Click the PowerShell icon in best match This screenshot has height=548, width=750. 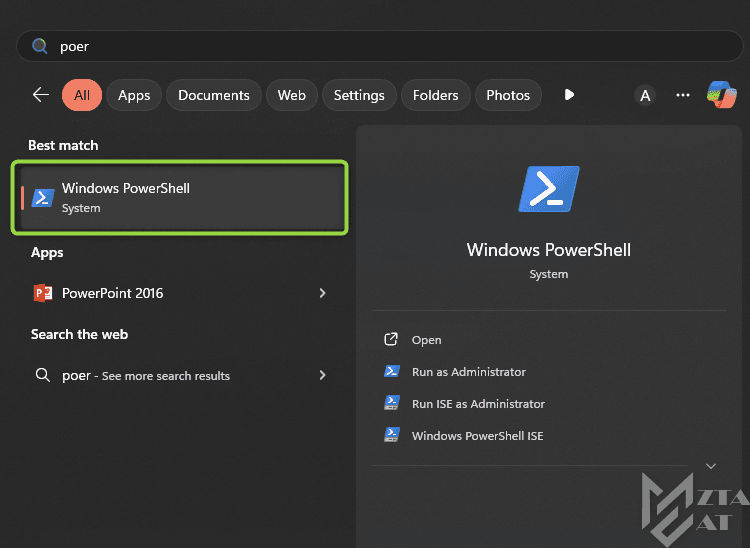click(x=43, y=197)
